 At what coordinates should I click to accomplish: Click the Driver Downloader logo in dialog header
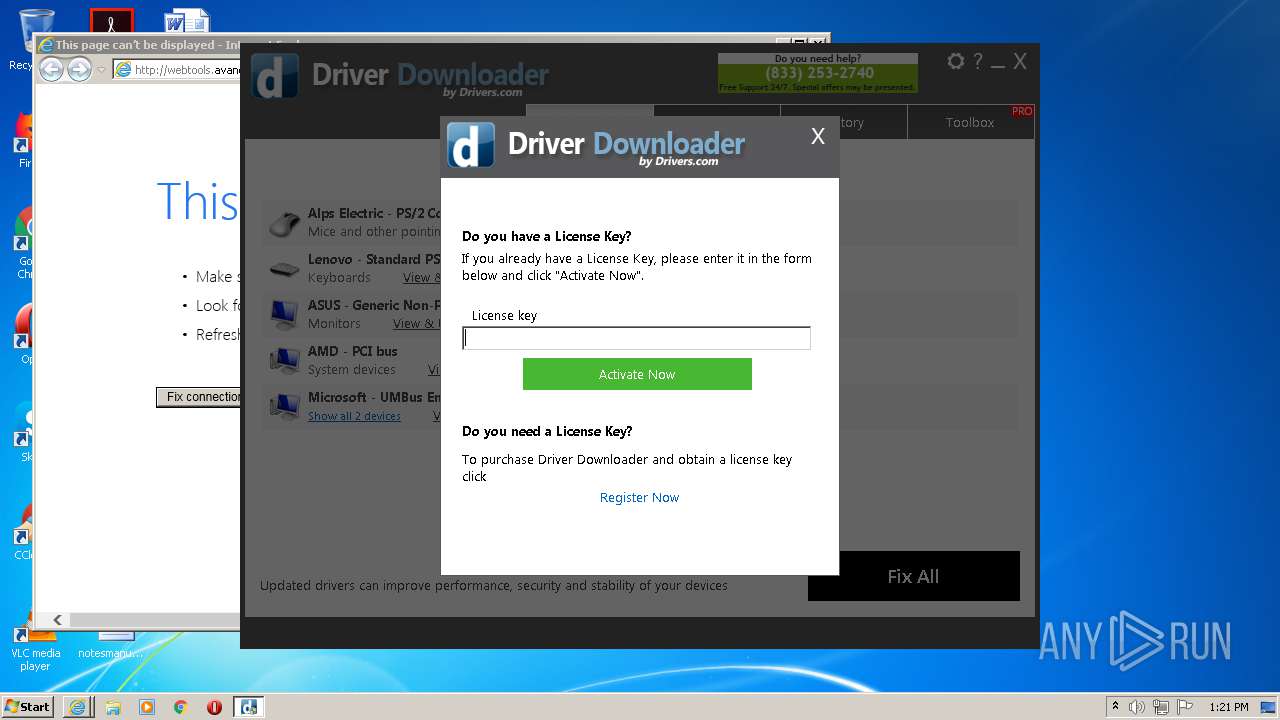(x=596, y=145)
